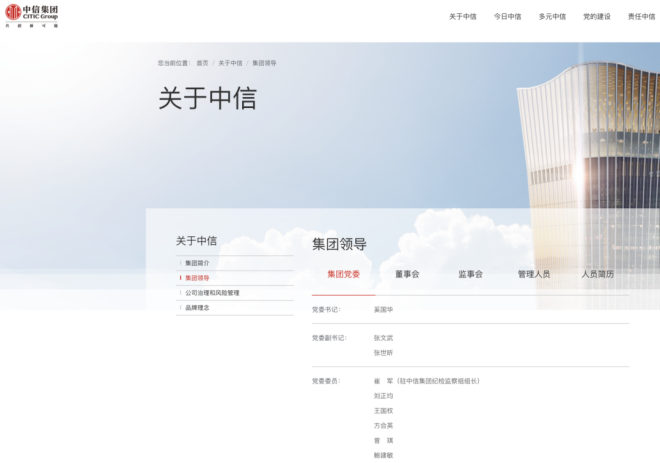
Task: Open the 党的建设 navigation menu
Action: [597, 17]
